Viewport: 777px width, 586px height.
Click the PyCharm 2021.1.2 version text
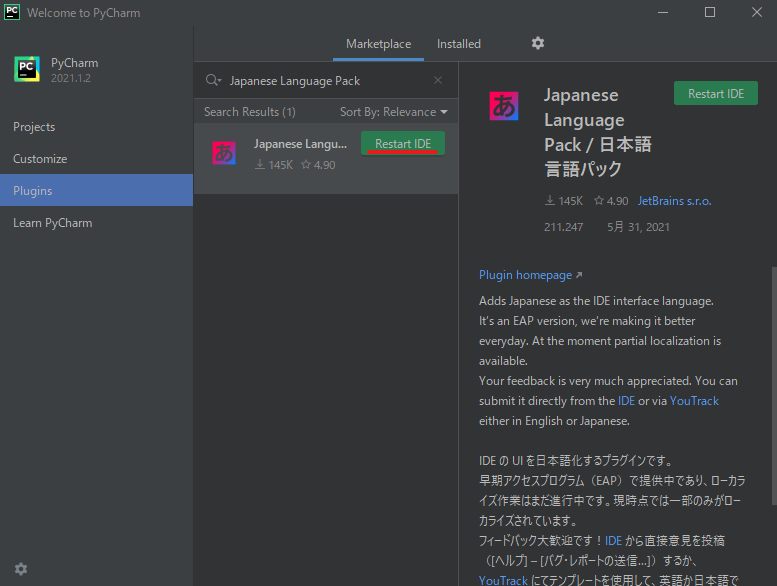(x=71, y=78)
